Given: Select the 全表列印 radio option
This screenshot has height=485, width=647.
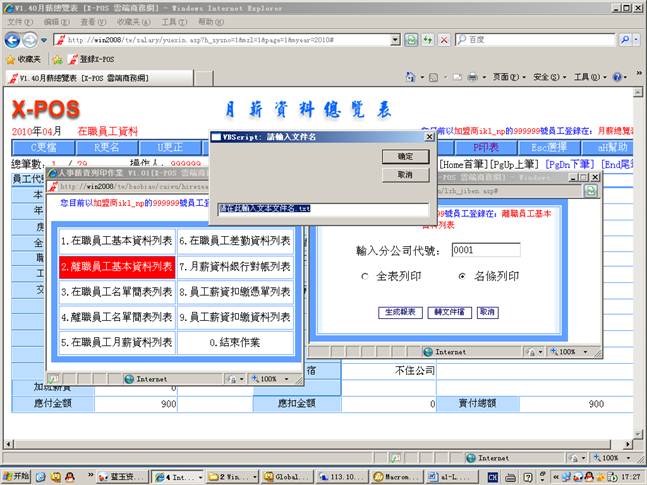Looking at the screenshot, I should point(365,275).
